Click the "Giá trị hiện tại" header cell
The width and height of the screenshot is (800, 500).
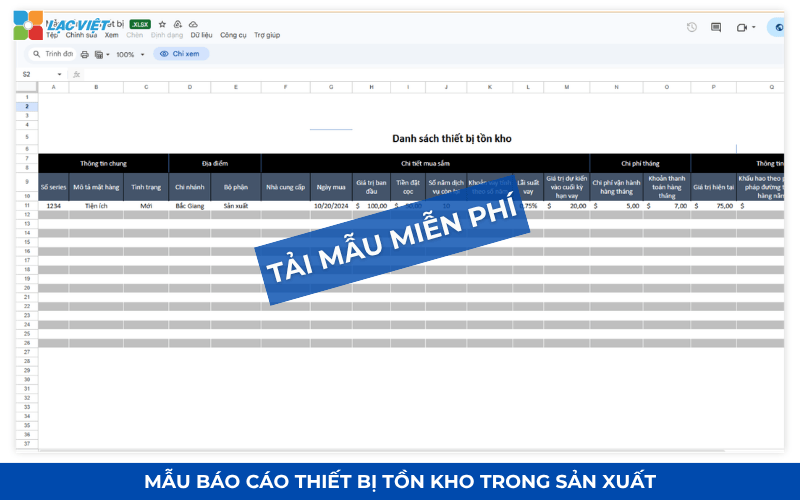pyautogui.click(x=713, y=187)
